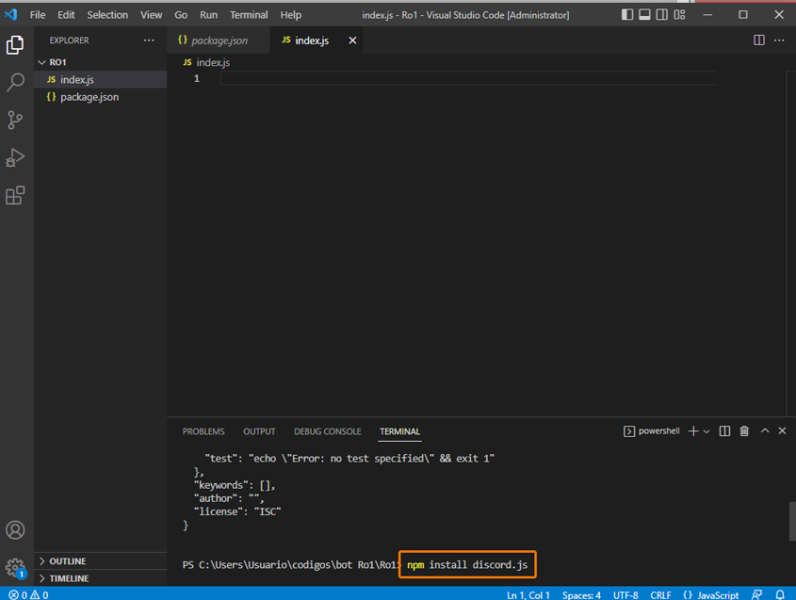Open the Run and Debug view

point(15,158)
